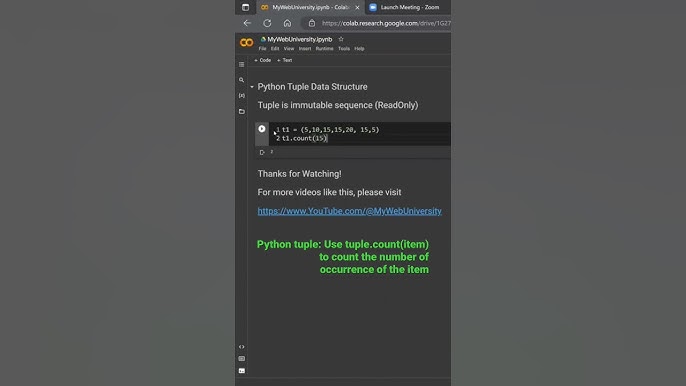Viewport: 686px width, 386px height.
Task: Open the code snippets icon
Action: 242,347
